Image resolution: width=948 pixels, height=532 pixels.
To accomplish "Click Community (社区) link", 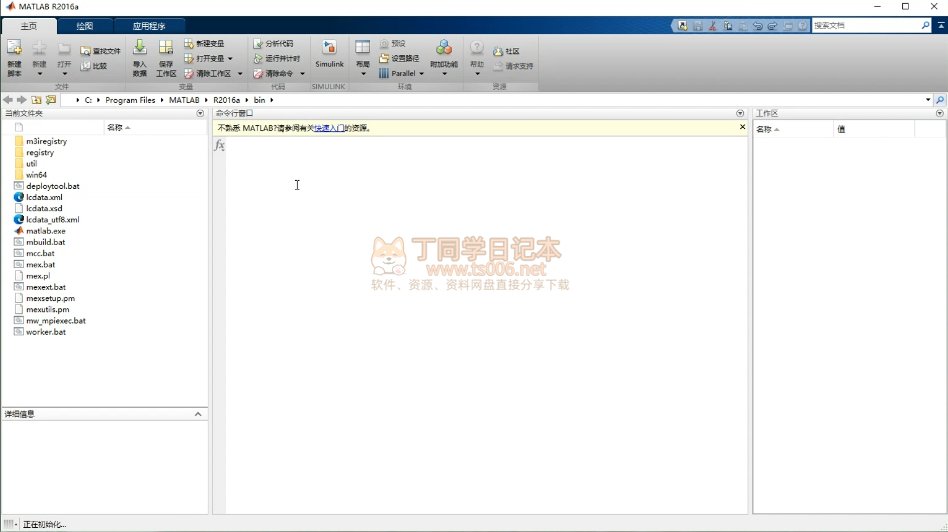I will tap(507, 51).
